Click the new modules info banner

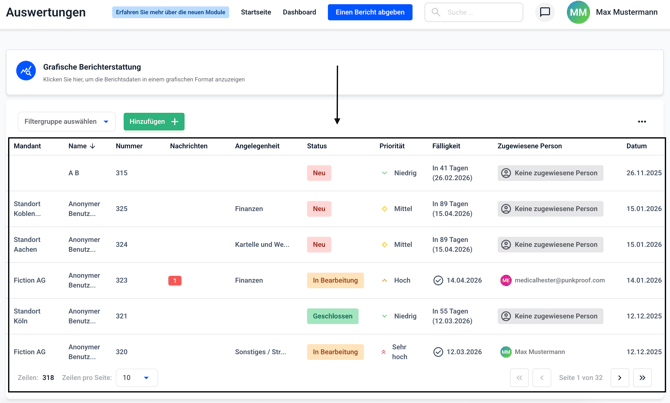click(171, 13)
